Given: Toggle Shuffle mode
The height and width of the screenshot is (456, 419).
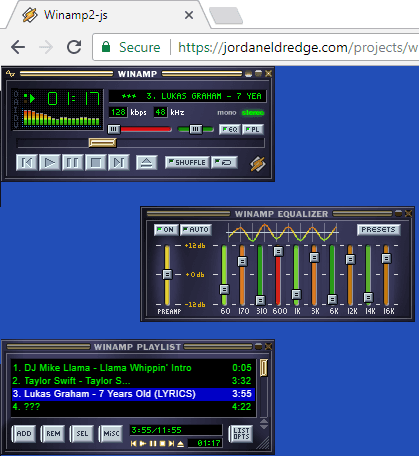Looking at the screenshot, I should point(187,163).
